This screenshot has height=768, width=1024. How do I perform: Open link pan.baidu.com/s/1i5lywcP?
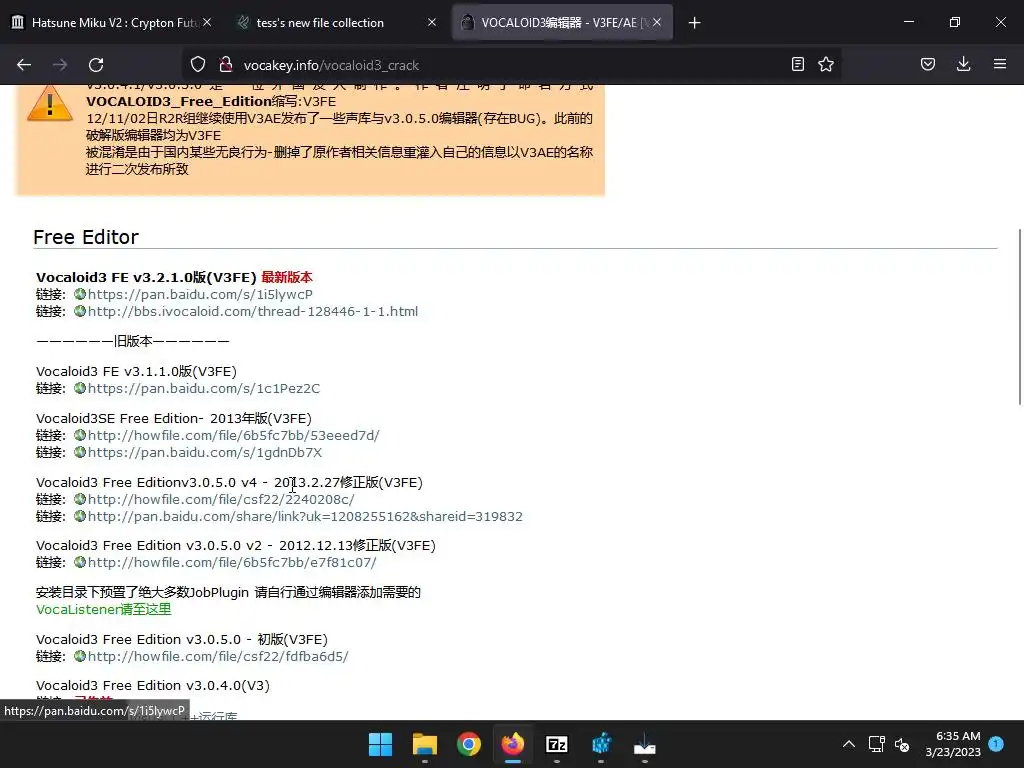pyautogui.click(x=200, y=295)
